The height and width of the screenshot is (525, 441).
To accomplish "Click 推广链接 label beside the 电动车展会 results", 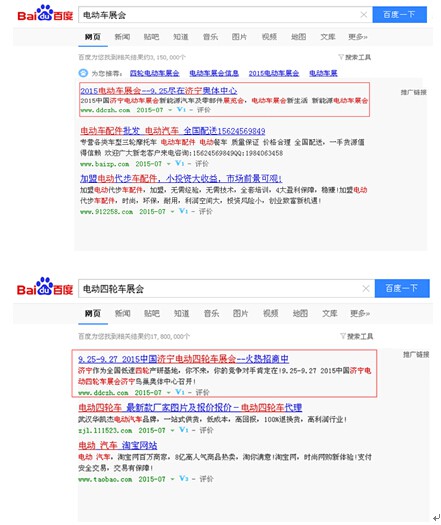I will point(414,92).
